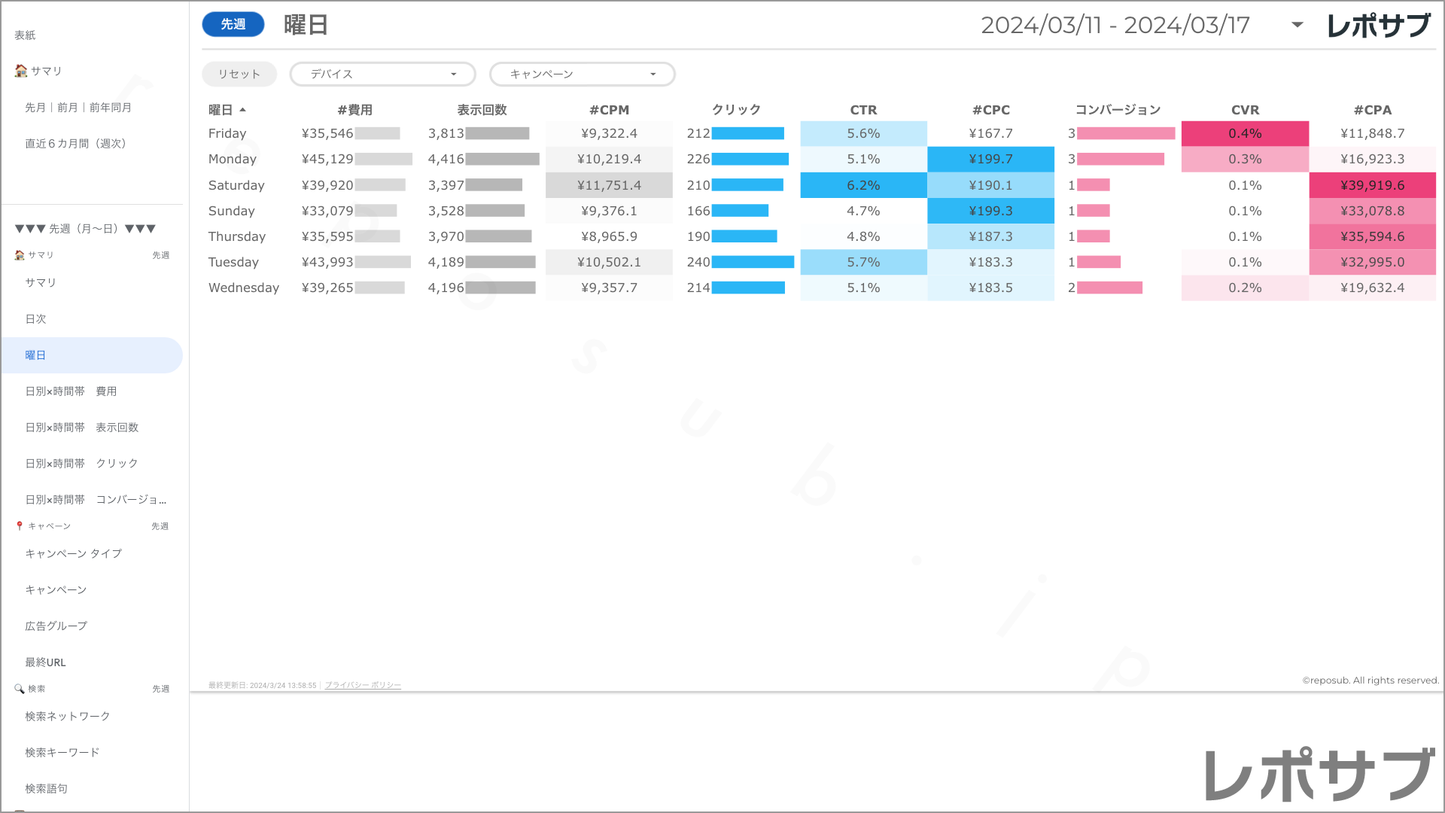Open the デバイス filter dropdown

click(382, 74)
